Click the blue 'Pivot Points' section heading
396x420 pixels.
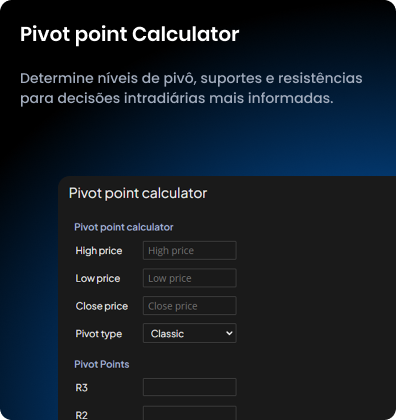point(102,364)
